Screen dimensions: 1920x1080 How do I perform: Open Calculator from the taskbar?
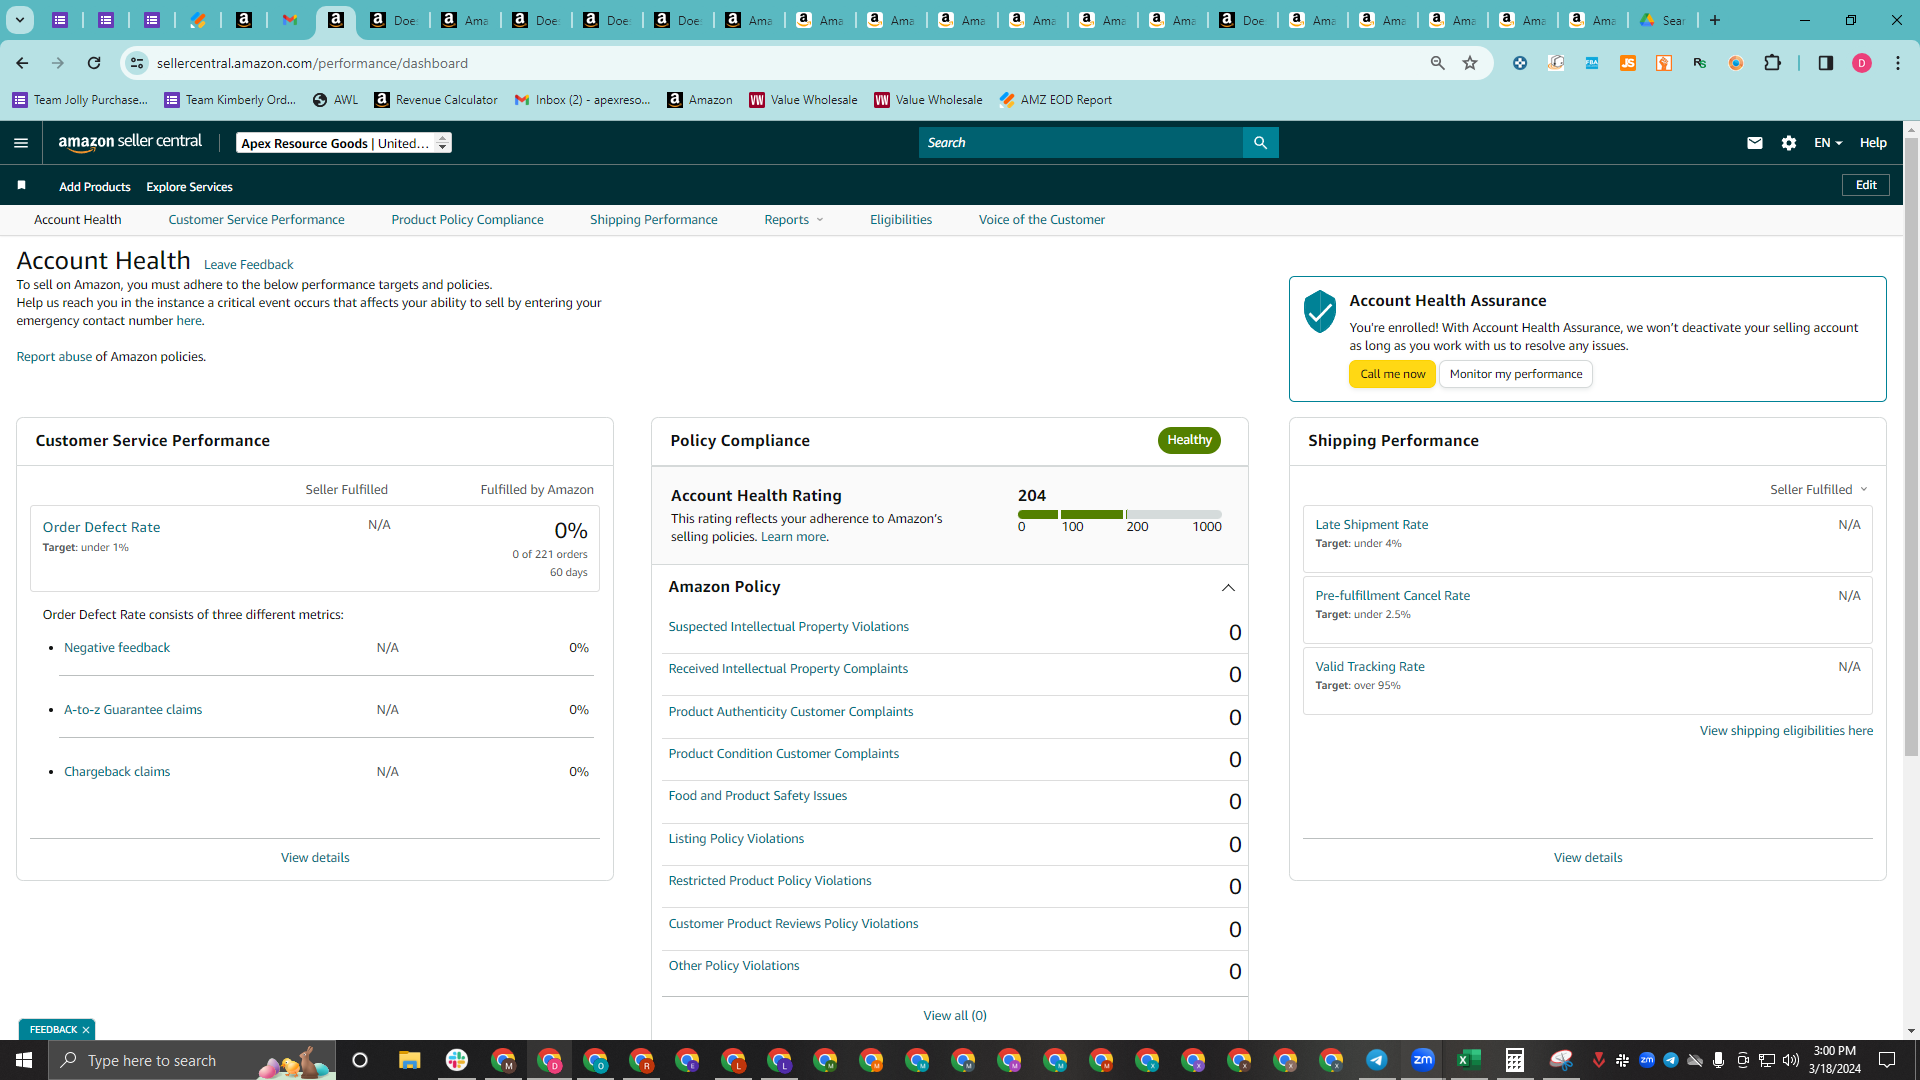coord(1515,1060)
